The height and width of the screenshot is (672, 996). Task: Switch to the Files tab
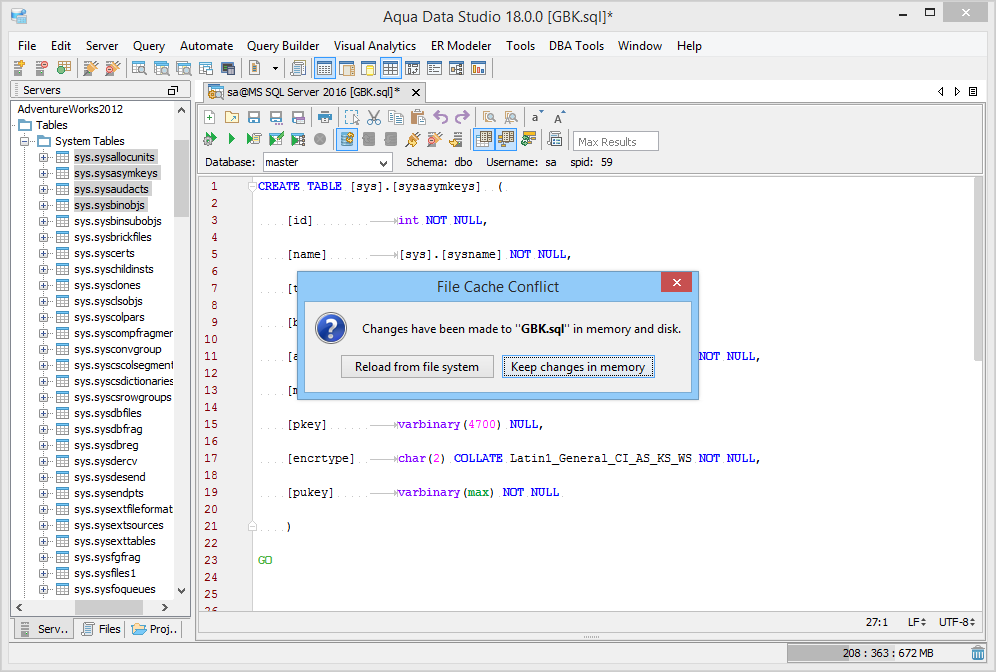point(101,629)
